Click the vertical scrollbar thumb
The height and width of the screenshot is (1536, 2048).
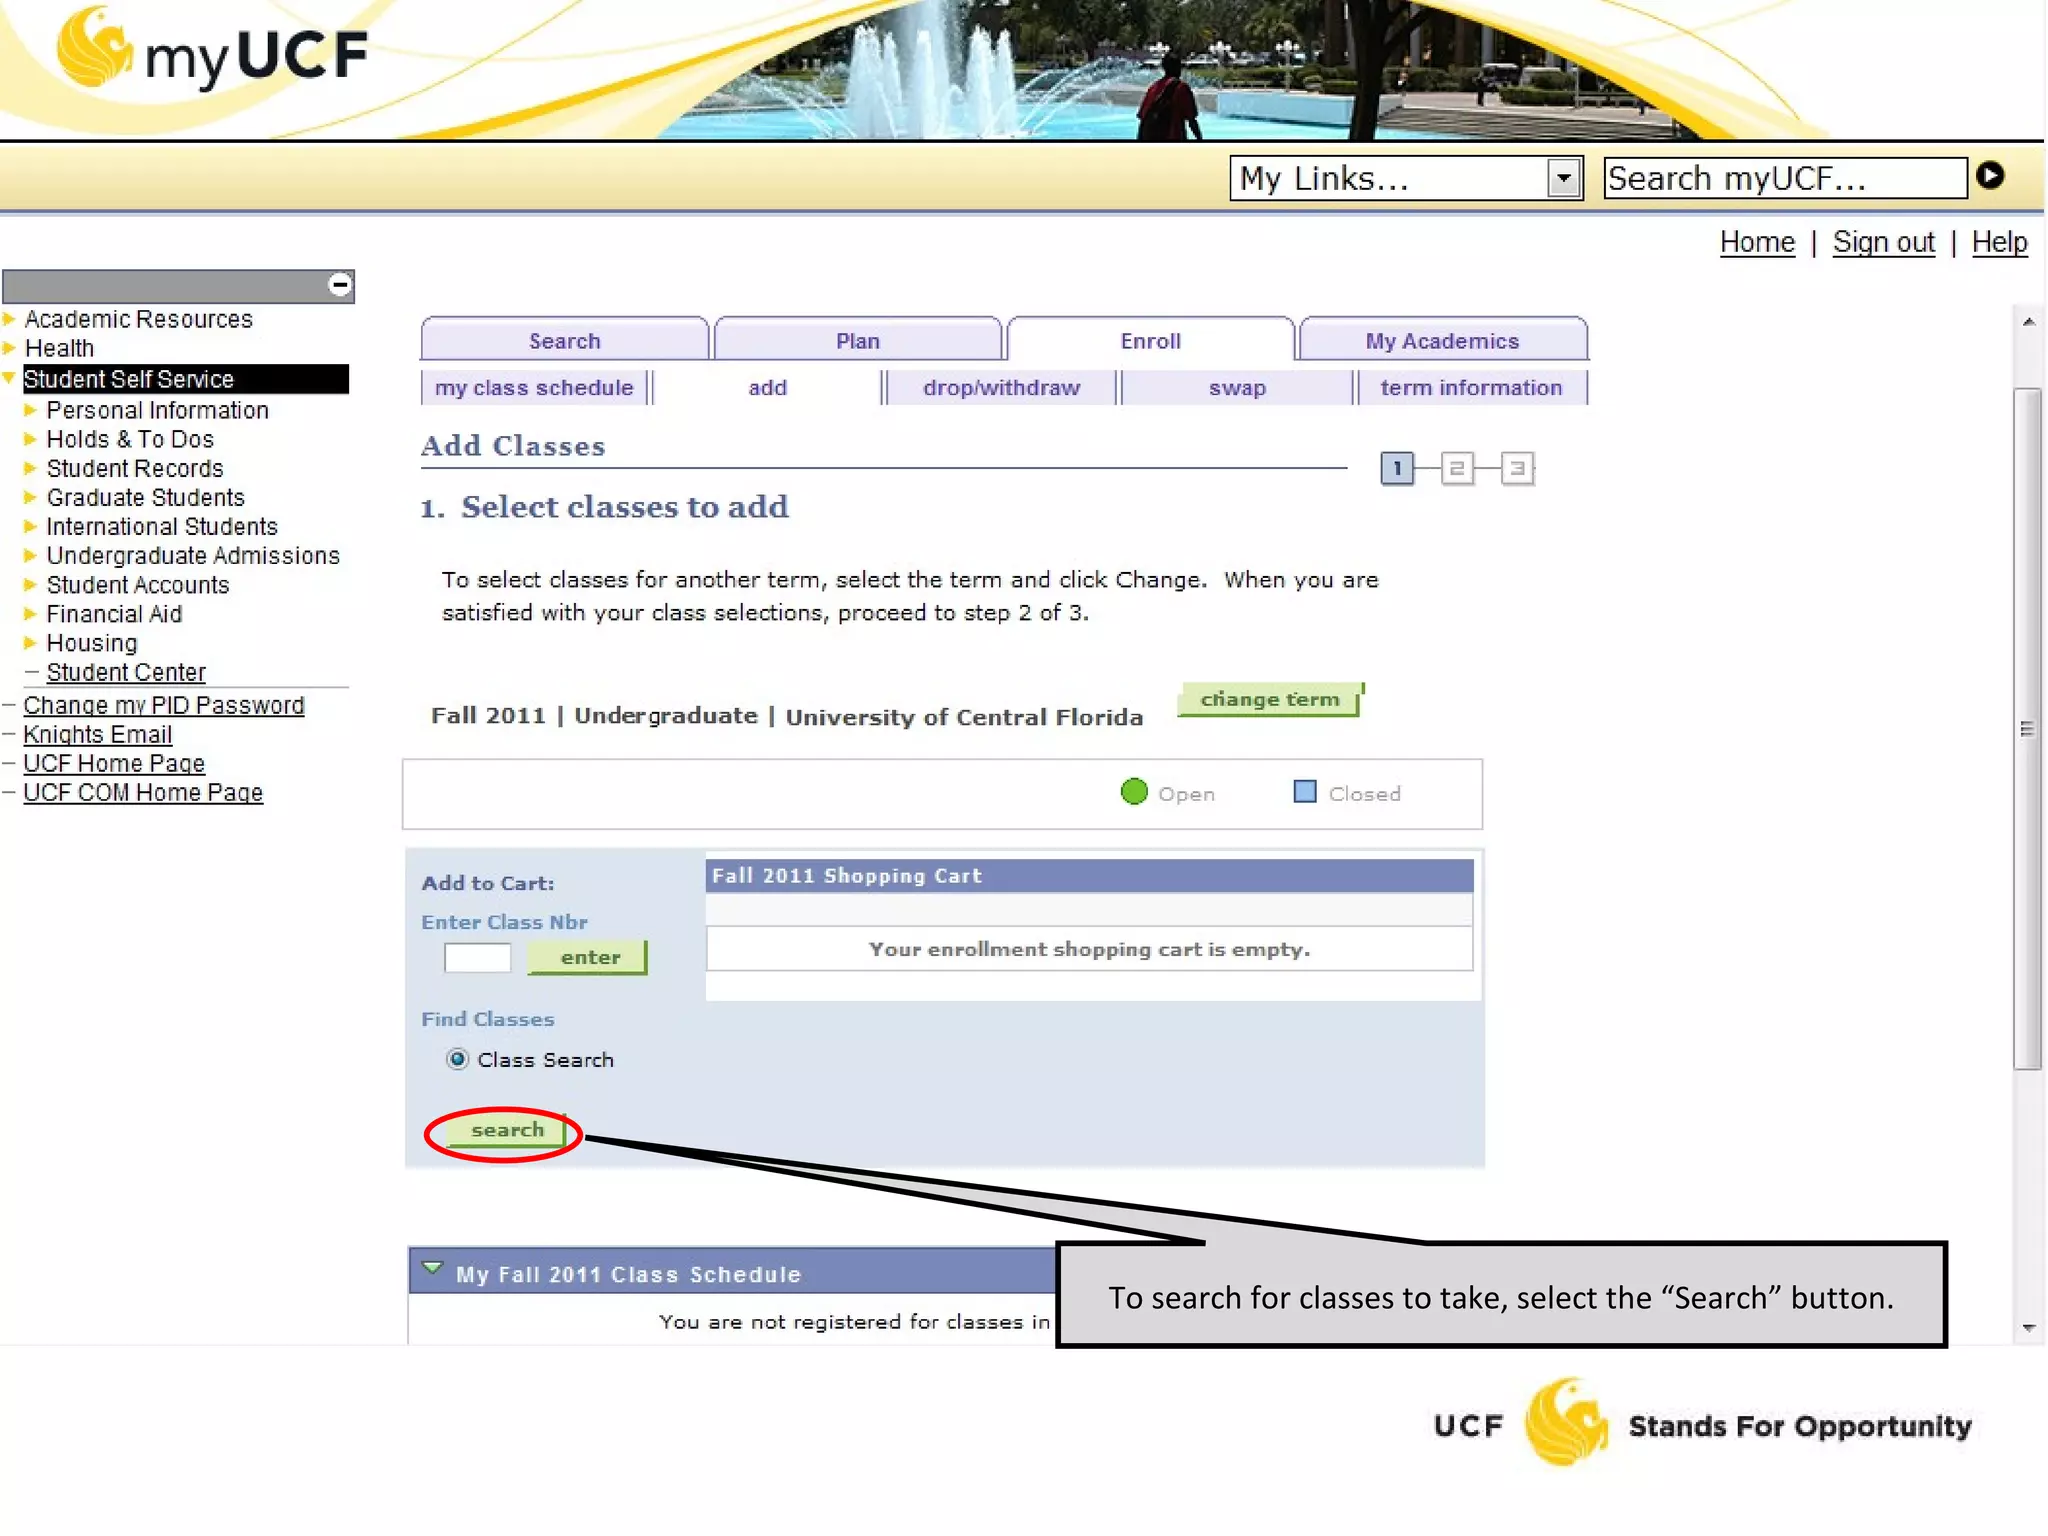tap(2028, 728)
